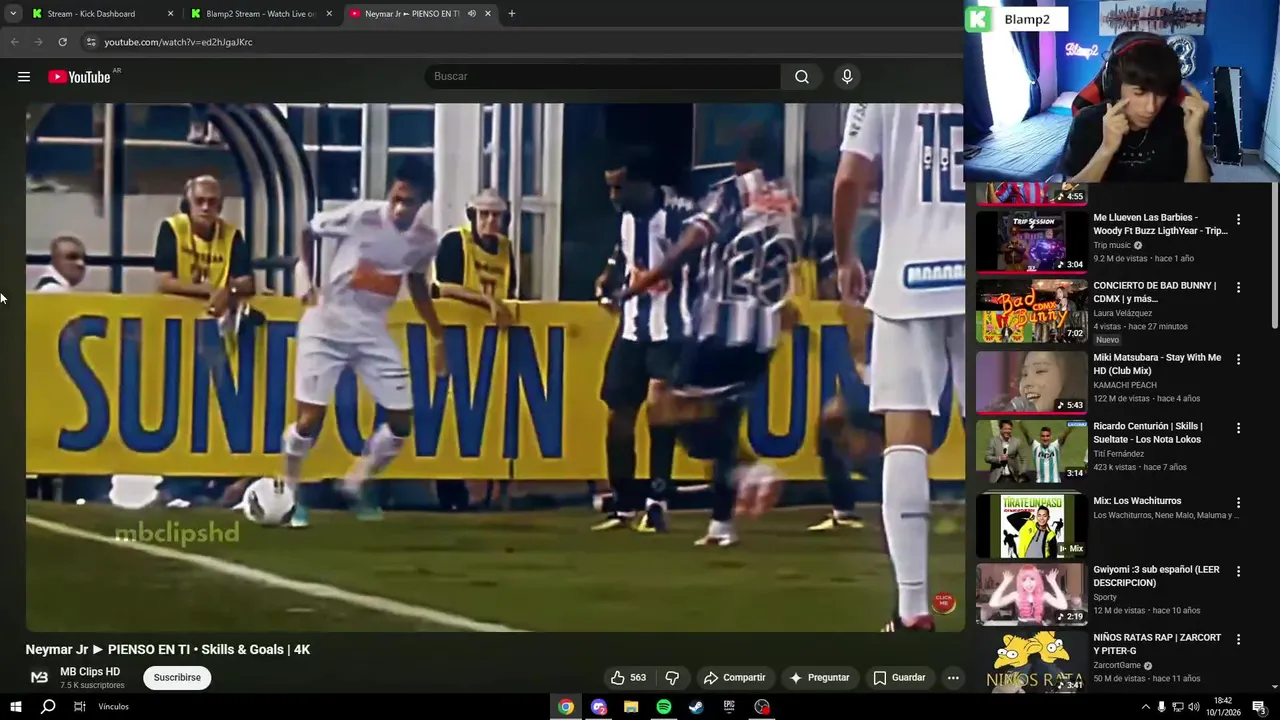Open options for Concierto de Bad Bunny
This screenshot has height=720, width=1280.
pyautogui.click(x=1238, y=288)
